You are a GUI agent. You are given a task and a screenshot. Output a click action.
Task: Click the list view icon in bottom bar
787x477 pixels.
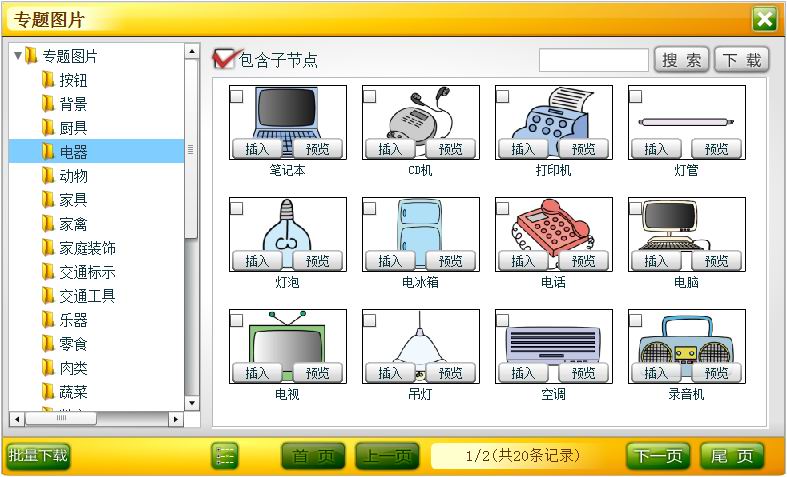[x=225, y=456]
